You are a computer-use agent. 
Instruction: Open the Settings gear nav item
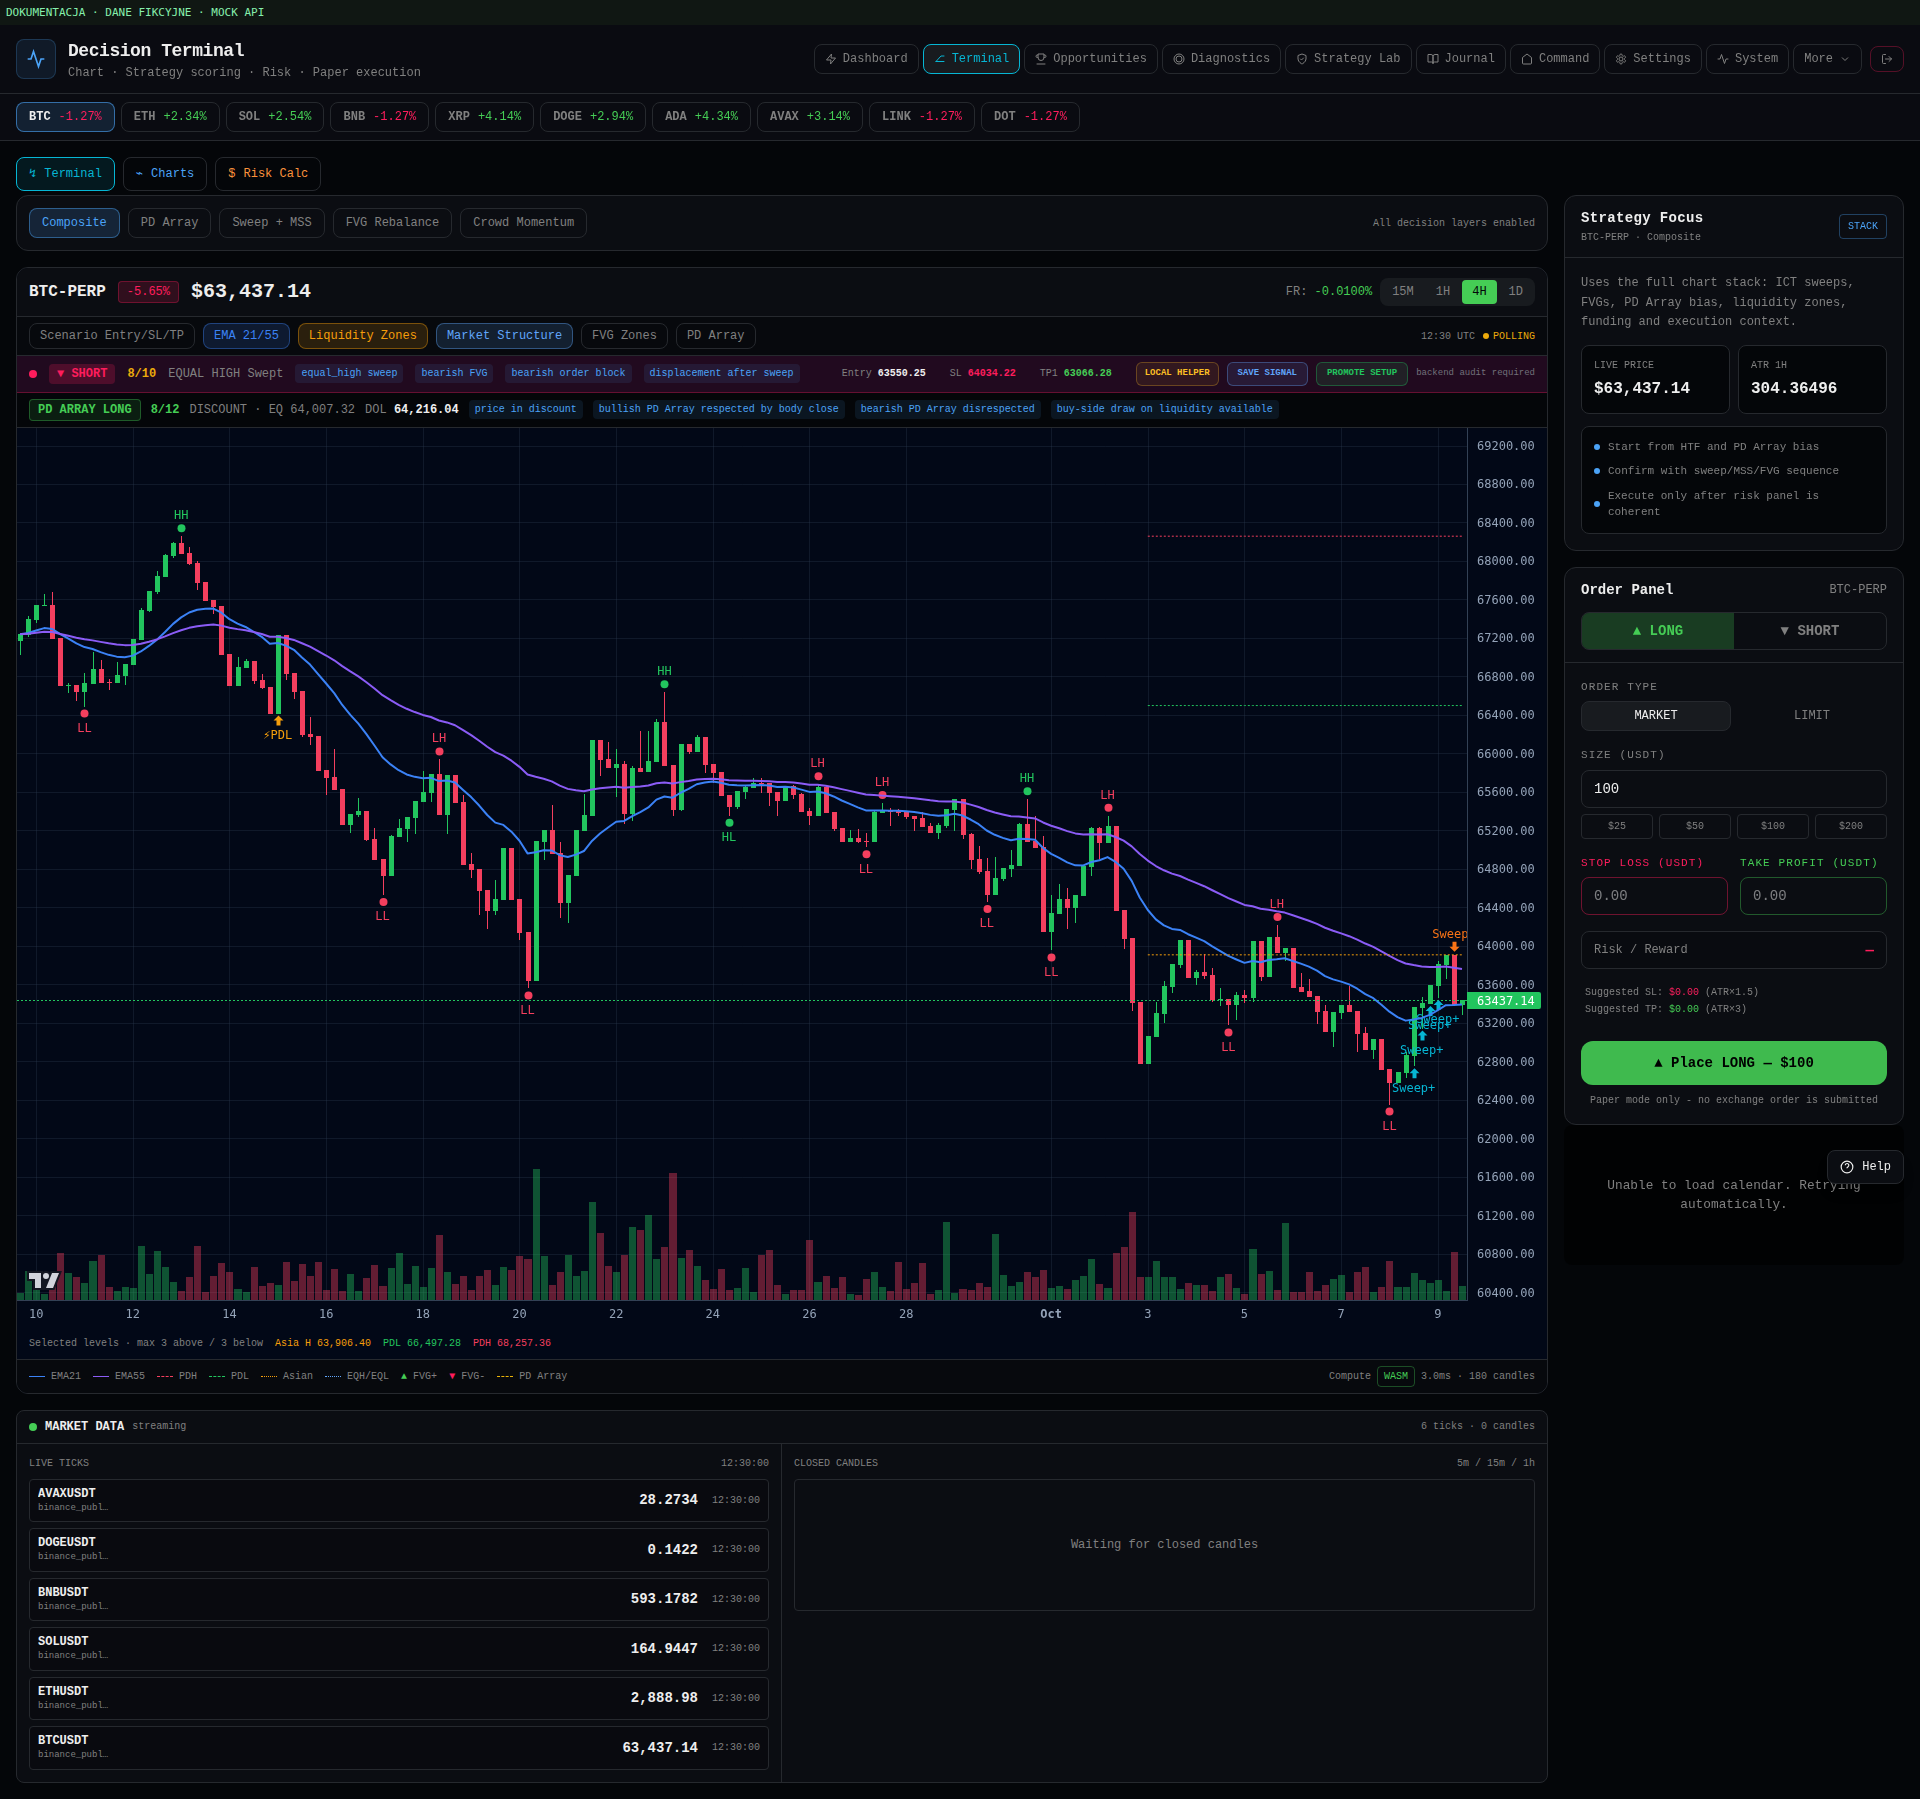click(x=1653, y=59)
